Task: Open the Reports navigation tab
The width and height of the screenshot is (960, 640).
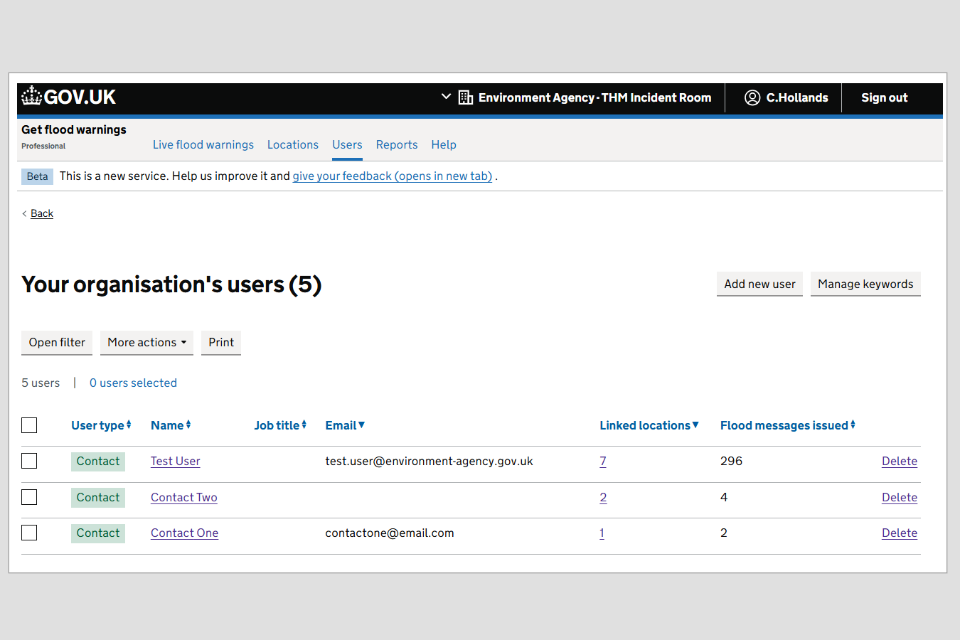Action: [x=397, y=145]
